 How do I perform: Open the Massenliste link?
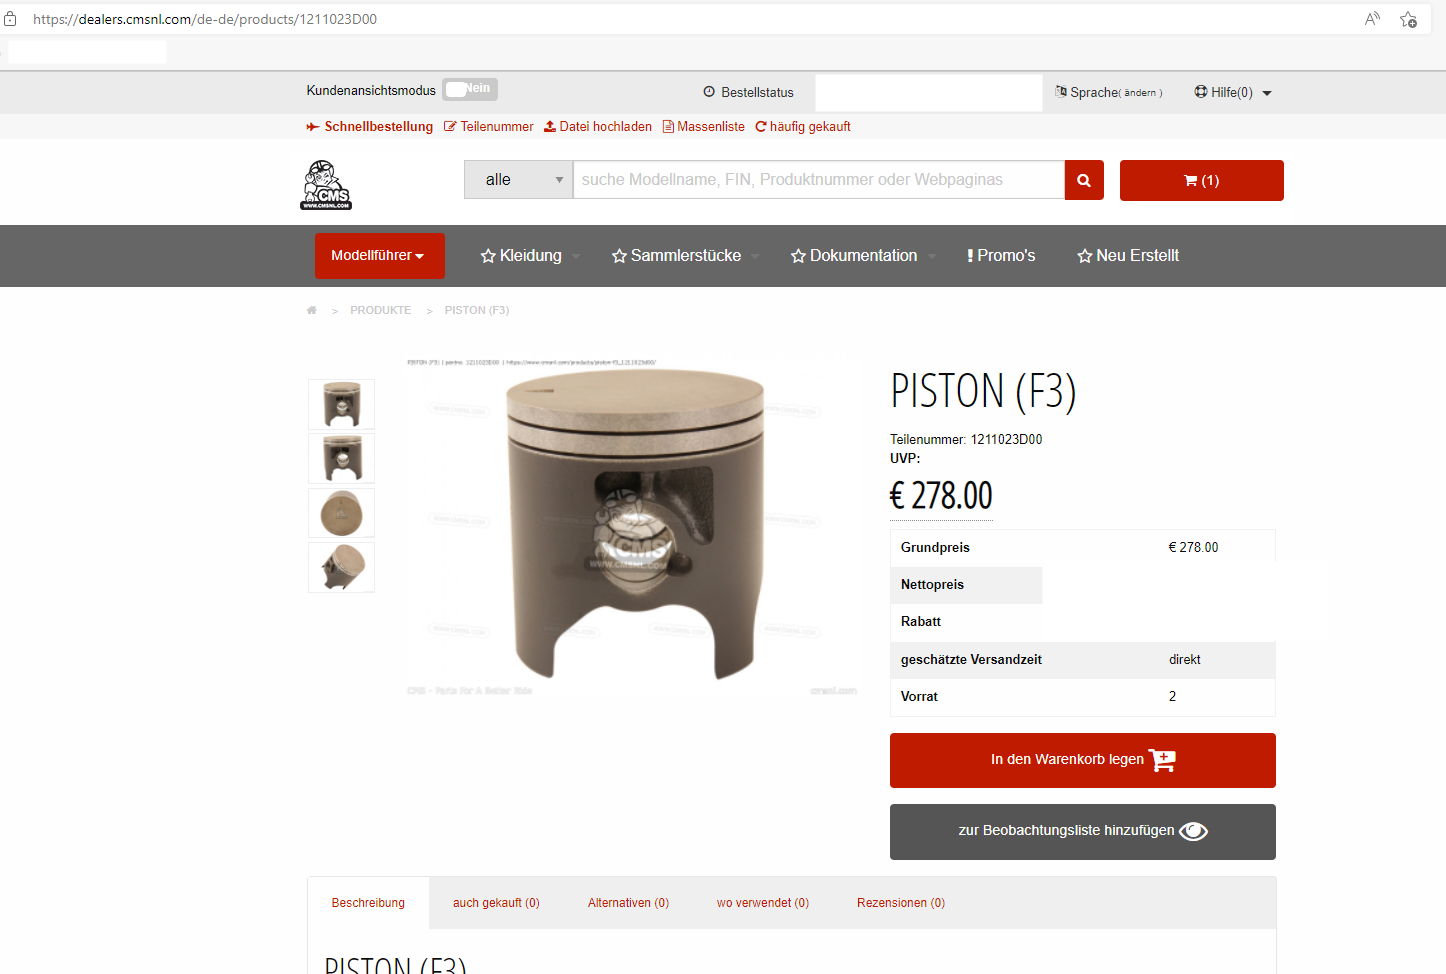(x=704, y=127)
